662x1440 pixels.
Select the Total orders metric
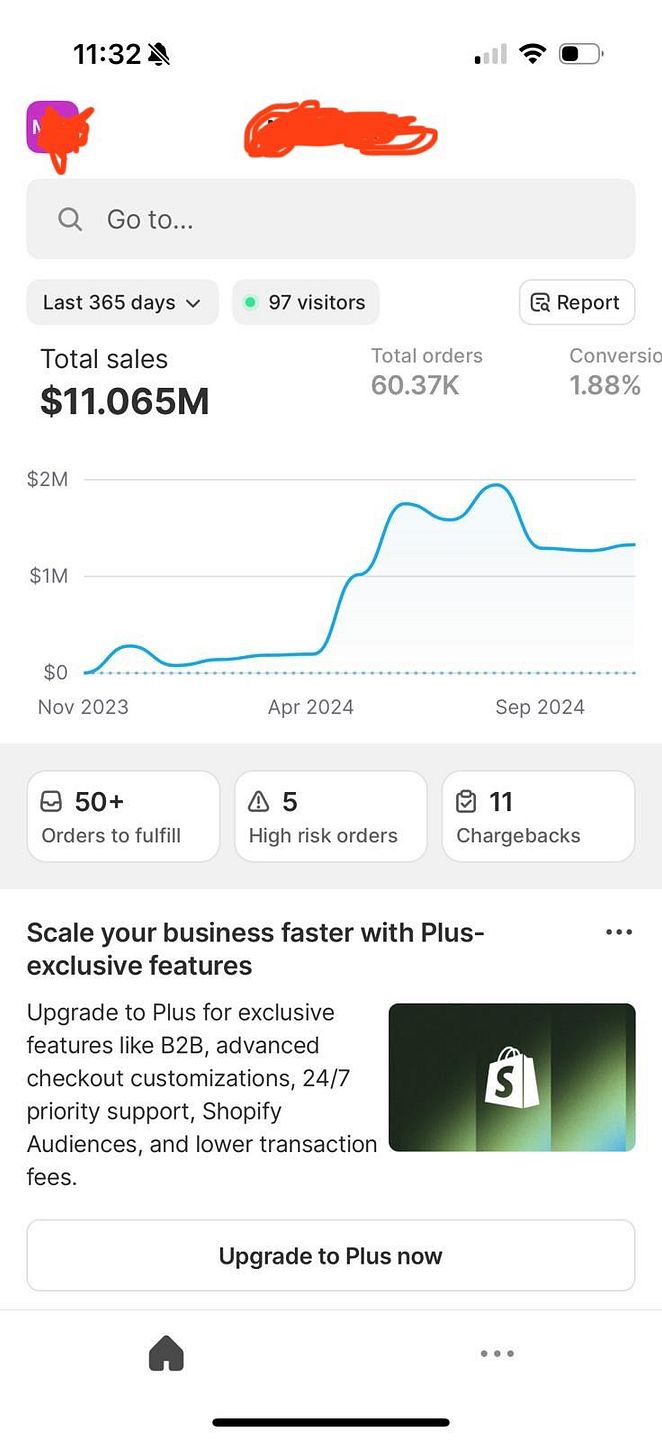427,371
